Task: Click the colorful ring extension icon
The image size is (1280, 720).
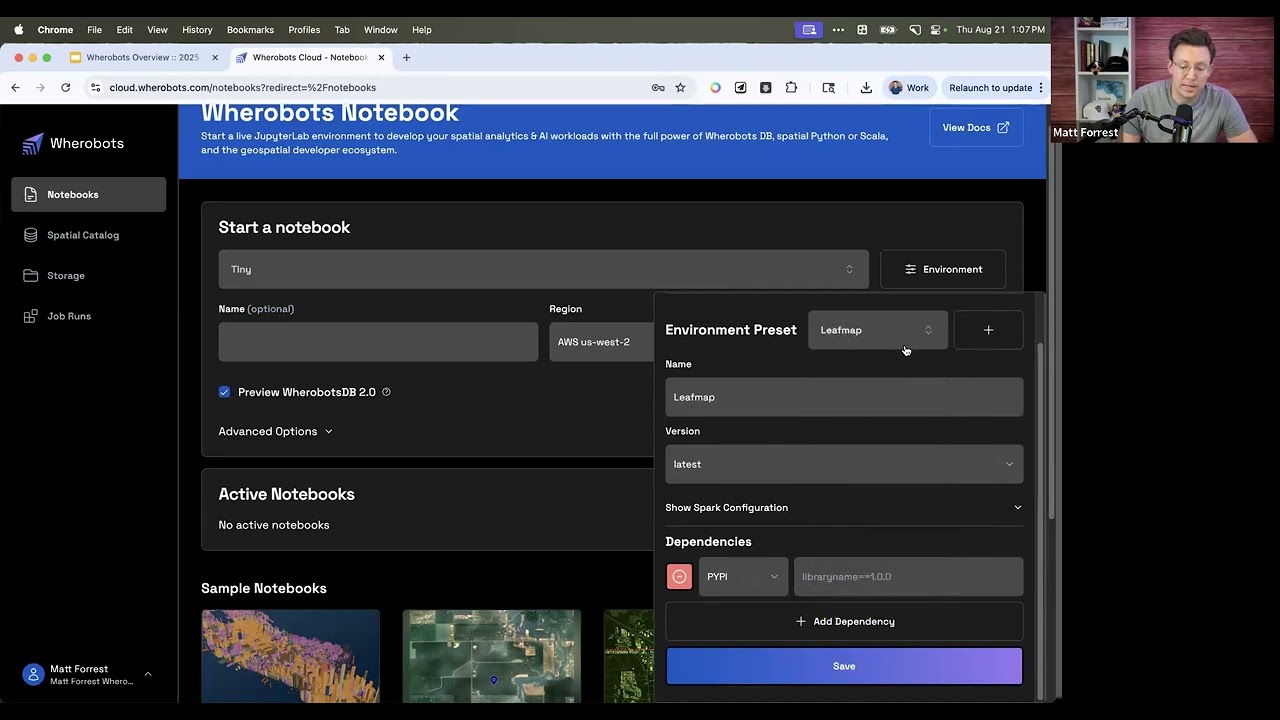Action: [715, 88]
